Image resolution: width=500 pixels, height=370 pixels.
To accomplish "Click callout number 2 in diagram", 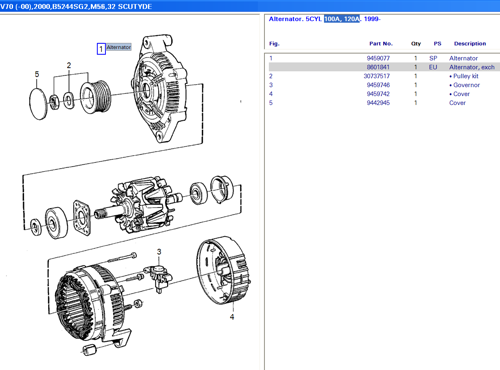I will [x=69, y=65].
